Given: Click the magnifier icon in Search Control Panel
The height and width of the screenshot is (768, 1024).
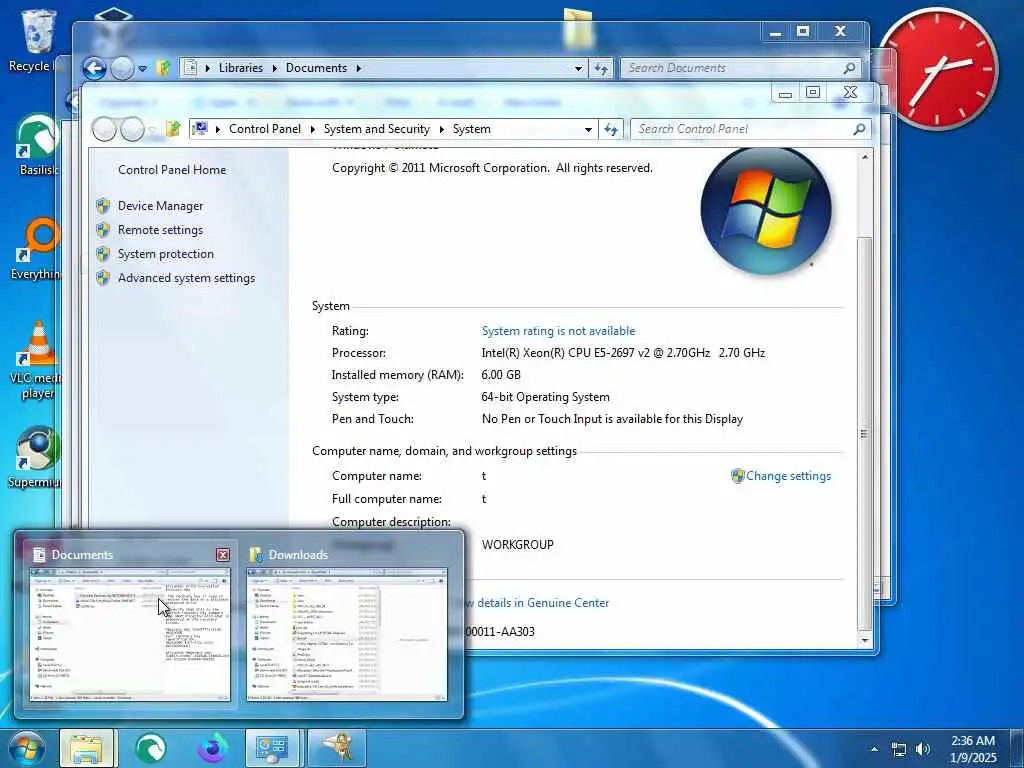Looking at the screenshot, I should pos(859,129).
